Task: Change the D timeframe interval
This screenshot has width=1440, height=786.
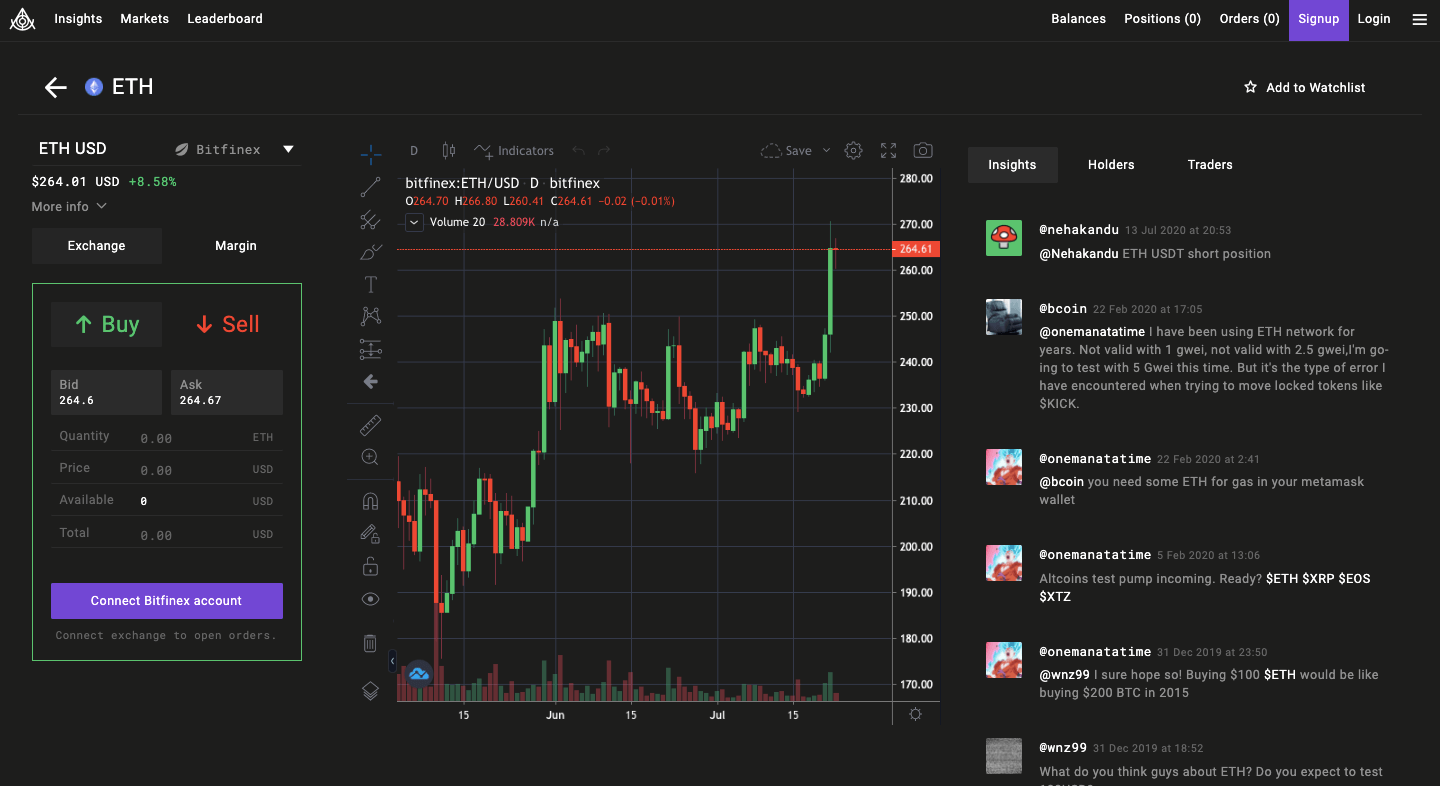Action: (x=414, y=151)
